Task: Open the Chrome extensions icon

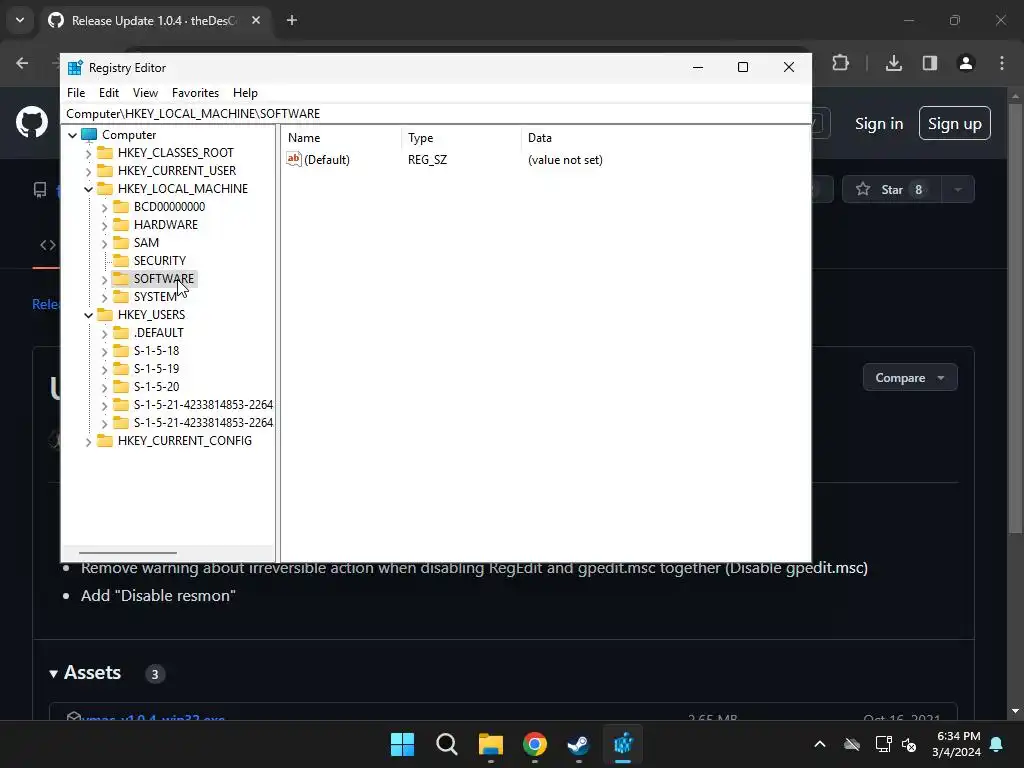Action: 840,63
